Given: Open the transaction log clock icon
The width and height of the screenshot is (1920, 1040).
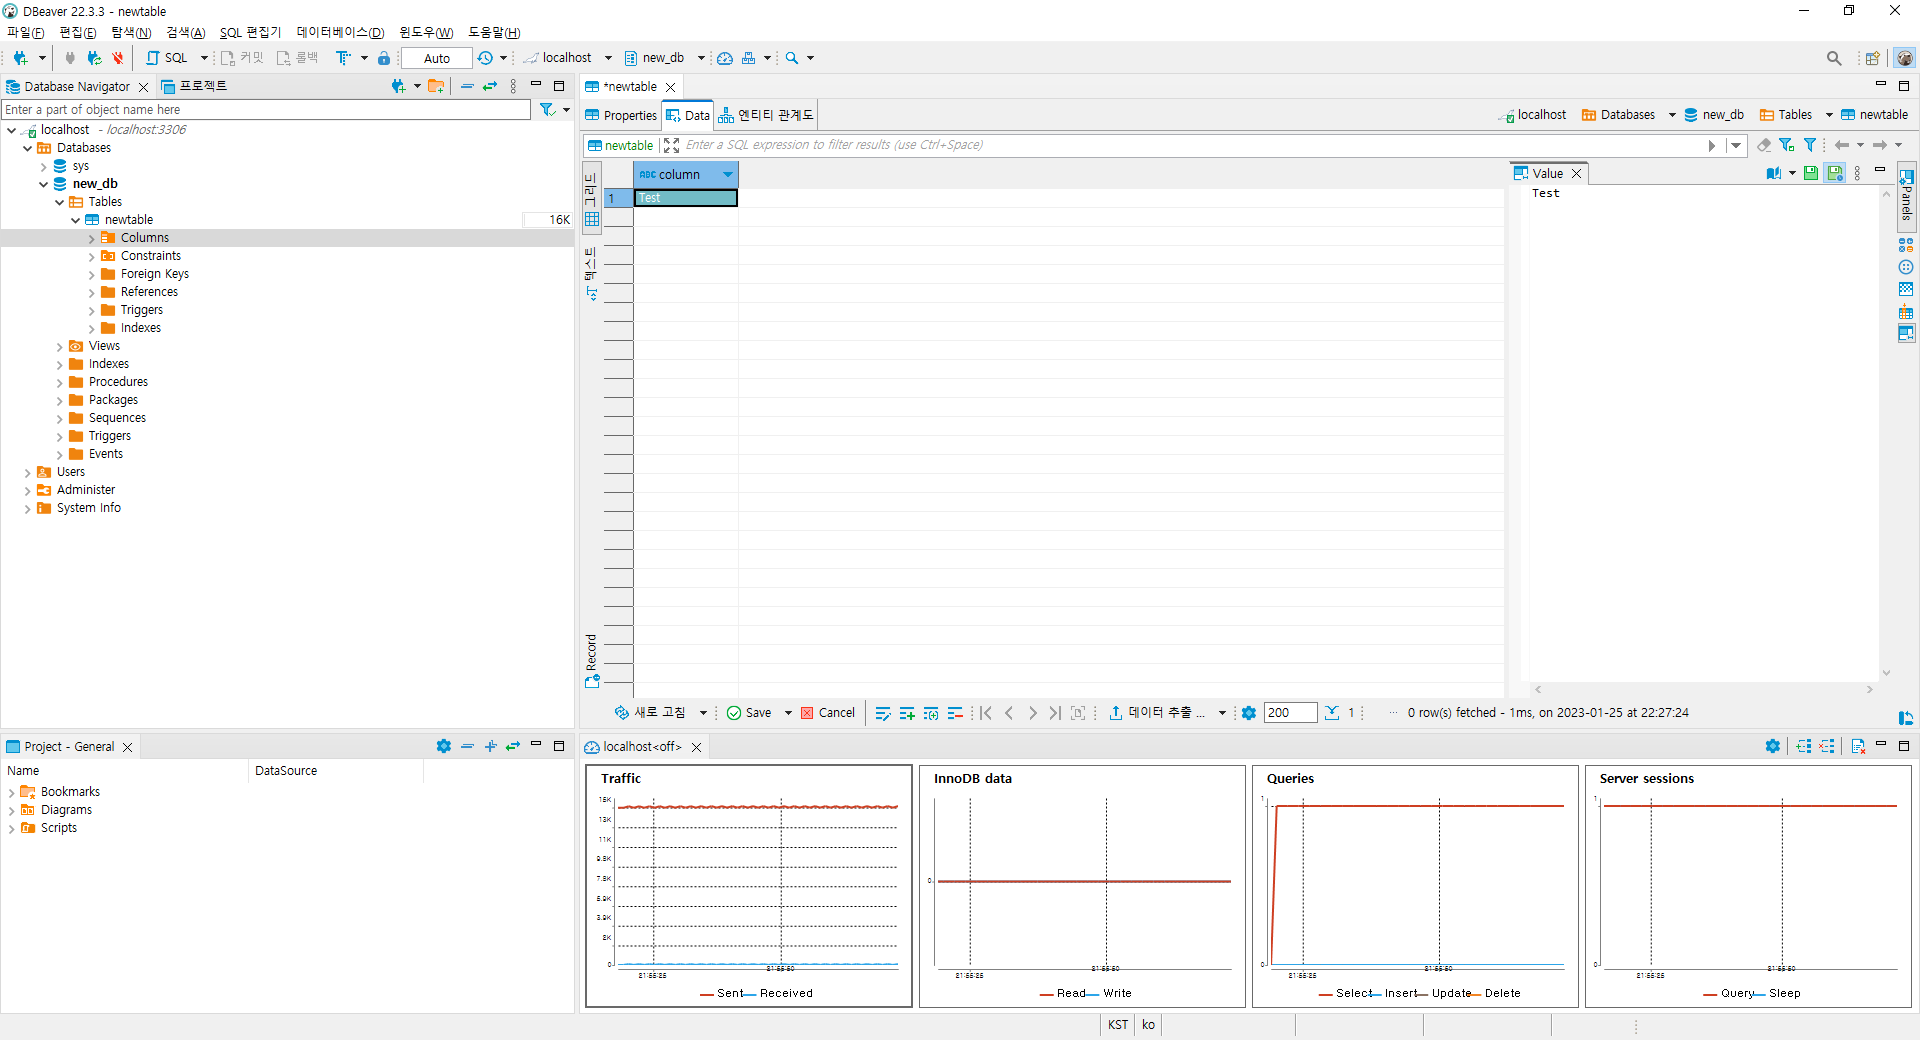Looking at the screenshot, I should (485, 58).
